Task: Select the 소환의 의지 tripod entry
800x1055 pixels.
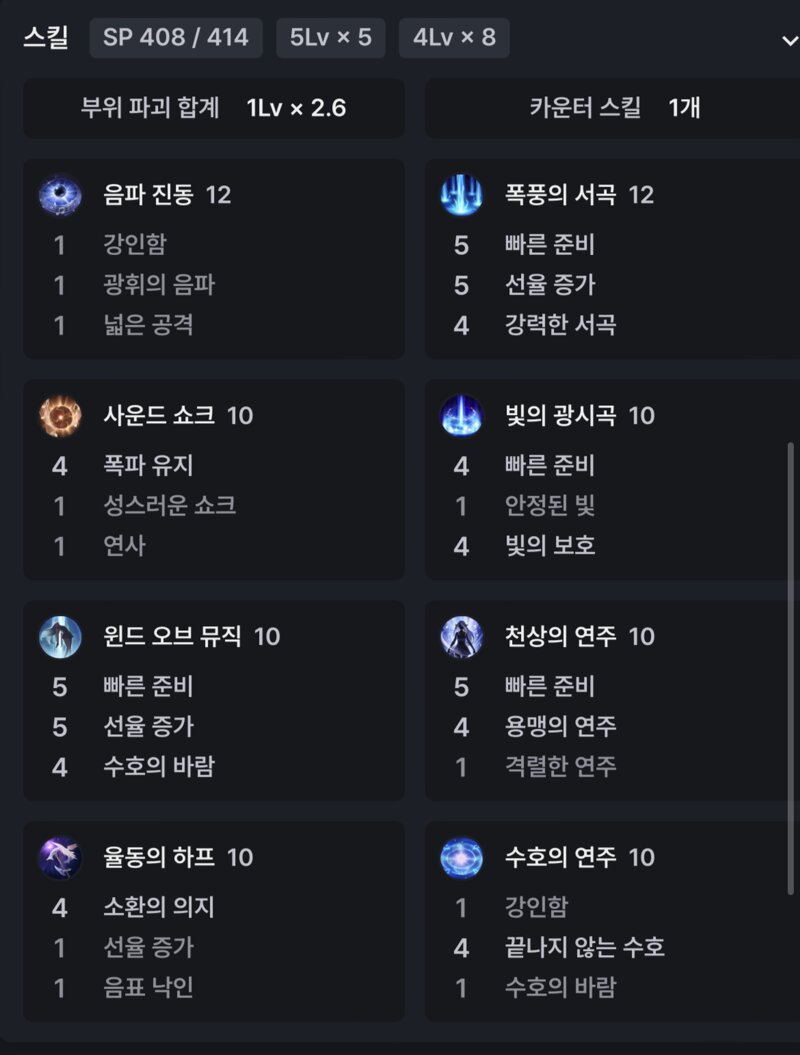Action: click(x=159, y=907)
